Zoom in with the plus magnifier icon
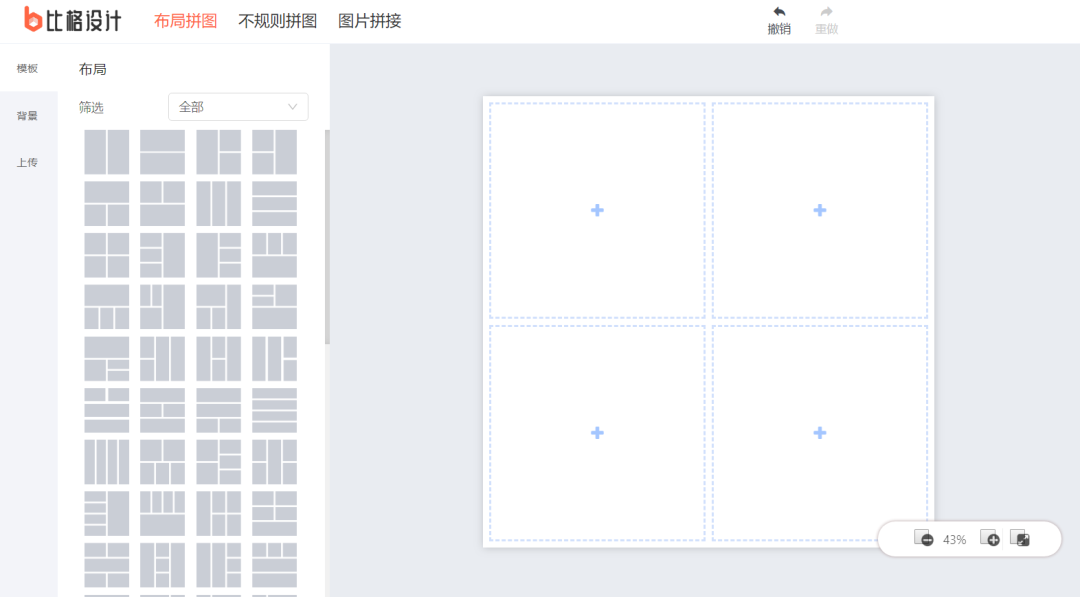This screenshot has height=597, width=1080. click(x=990, y=538)
